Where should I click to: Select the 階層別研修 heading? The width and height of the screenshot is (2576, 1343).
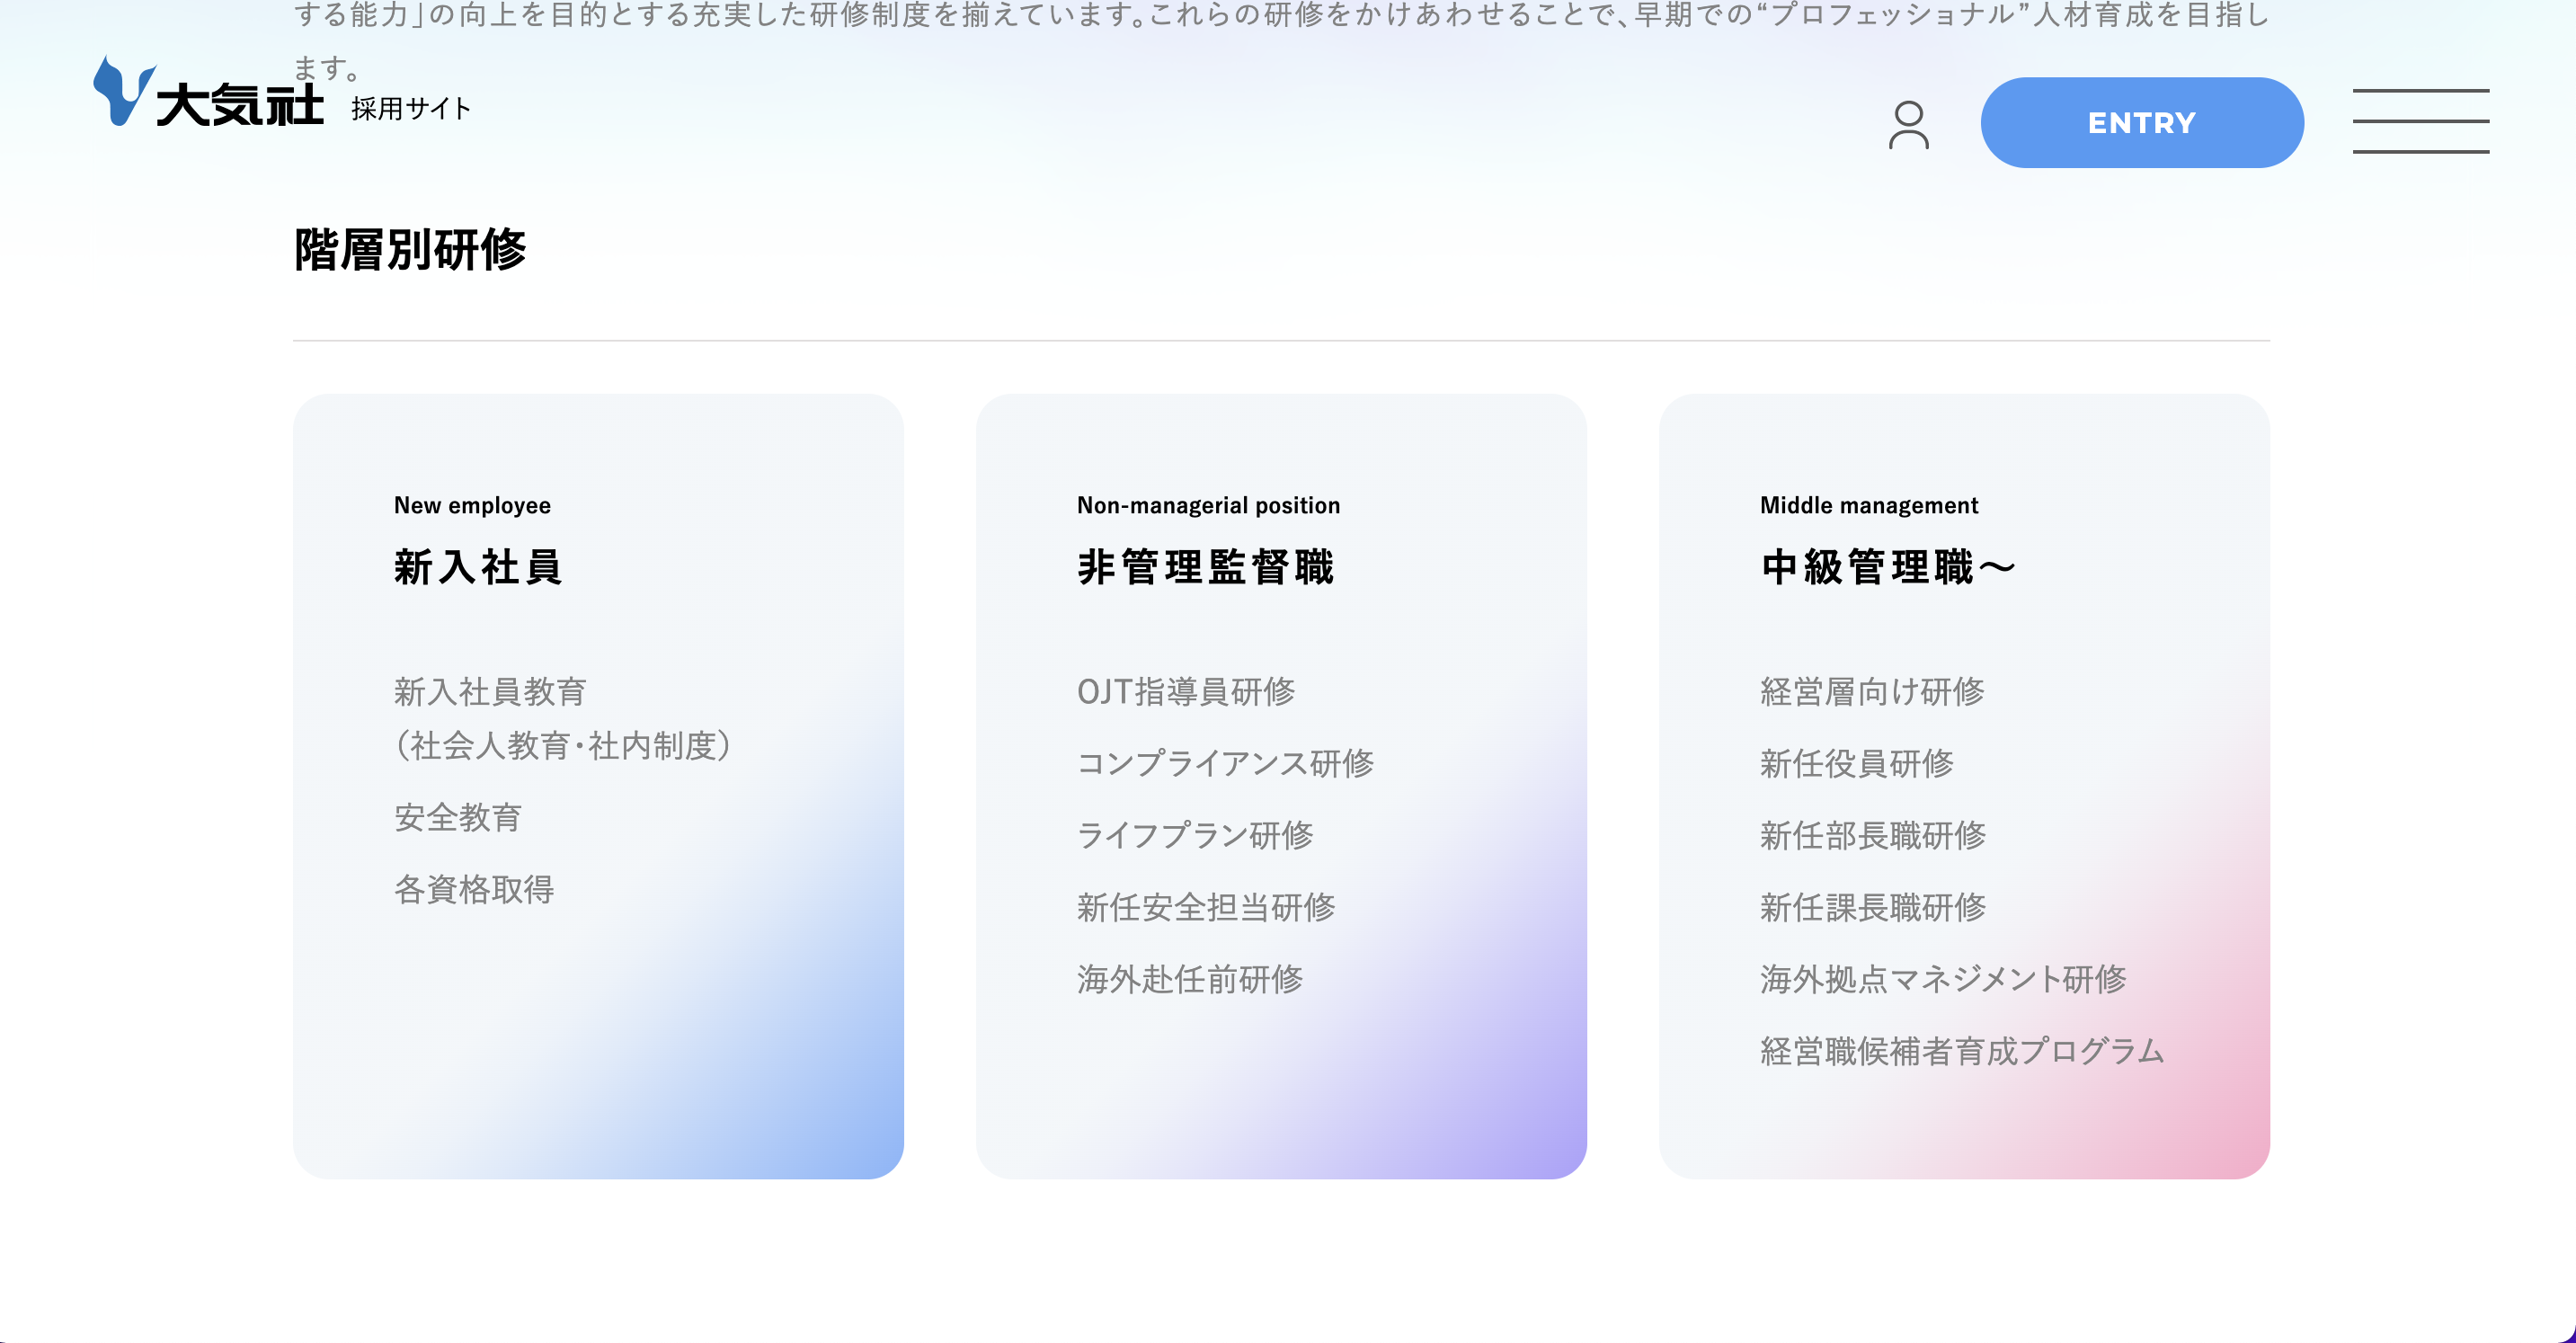pyautogui.click(x=410, y=249)
